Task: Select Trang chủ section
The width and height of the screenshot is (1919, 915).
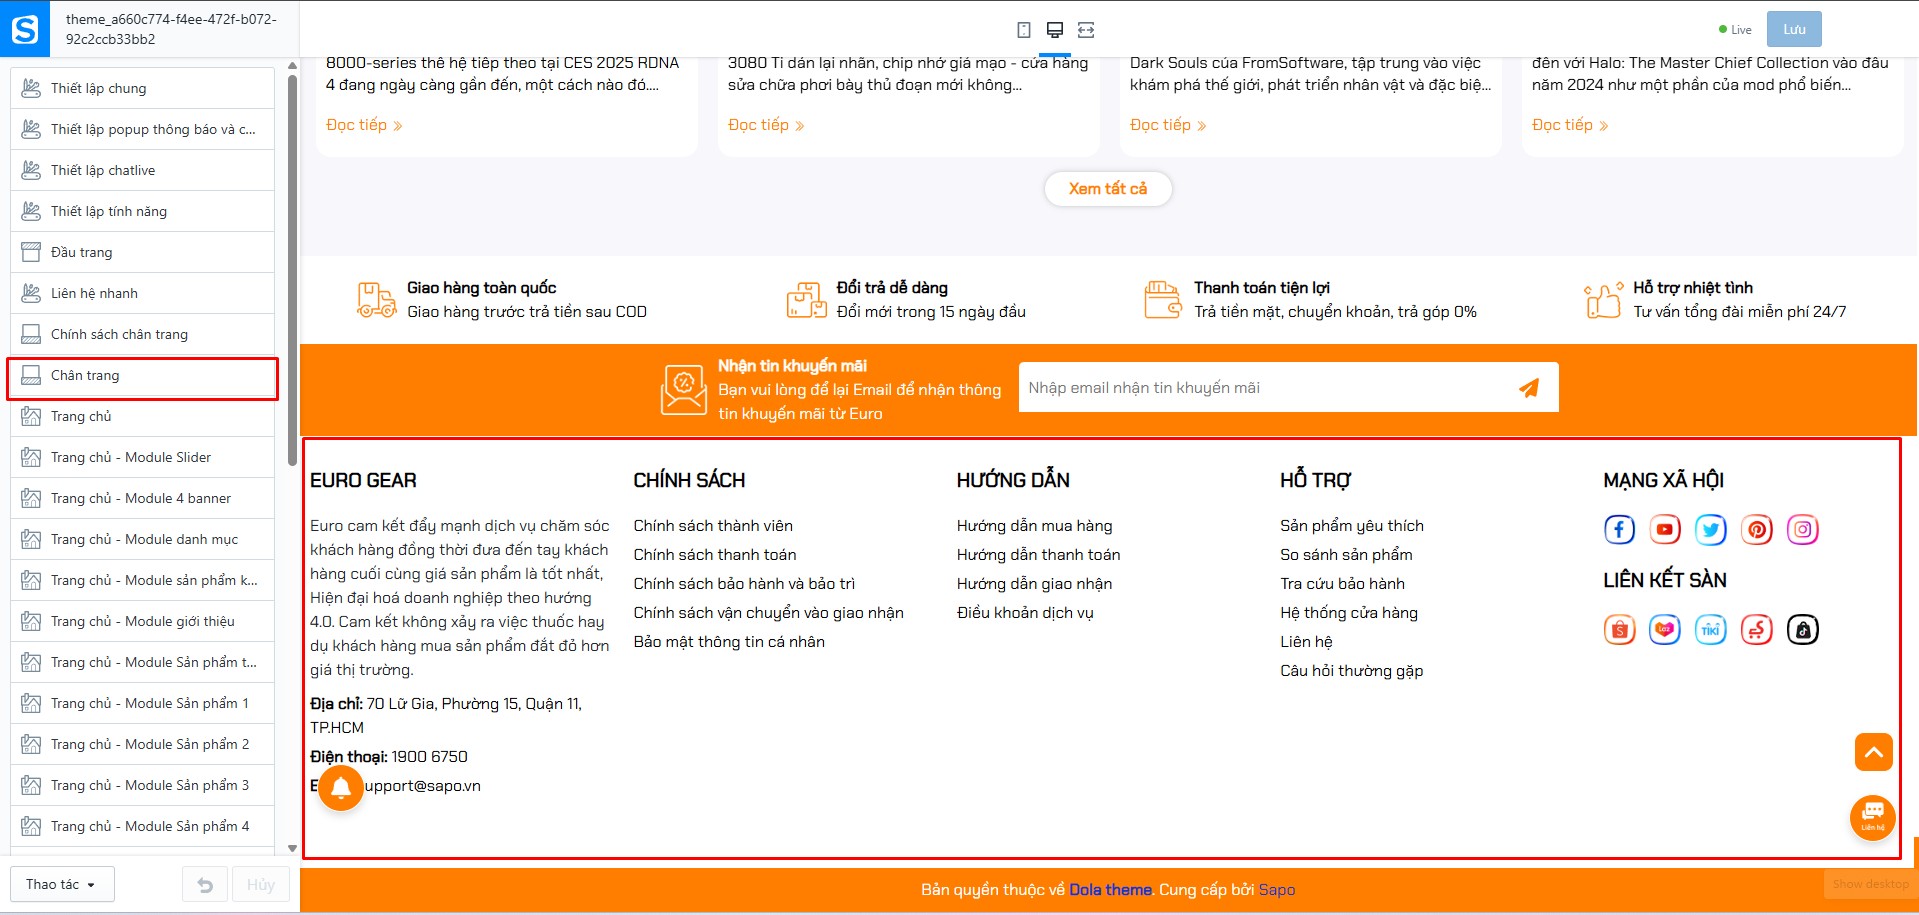Action: [142, 416]
